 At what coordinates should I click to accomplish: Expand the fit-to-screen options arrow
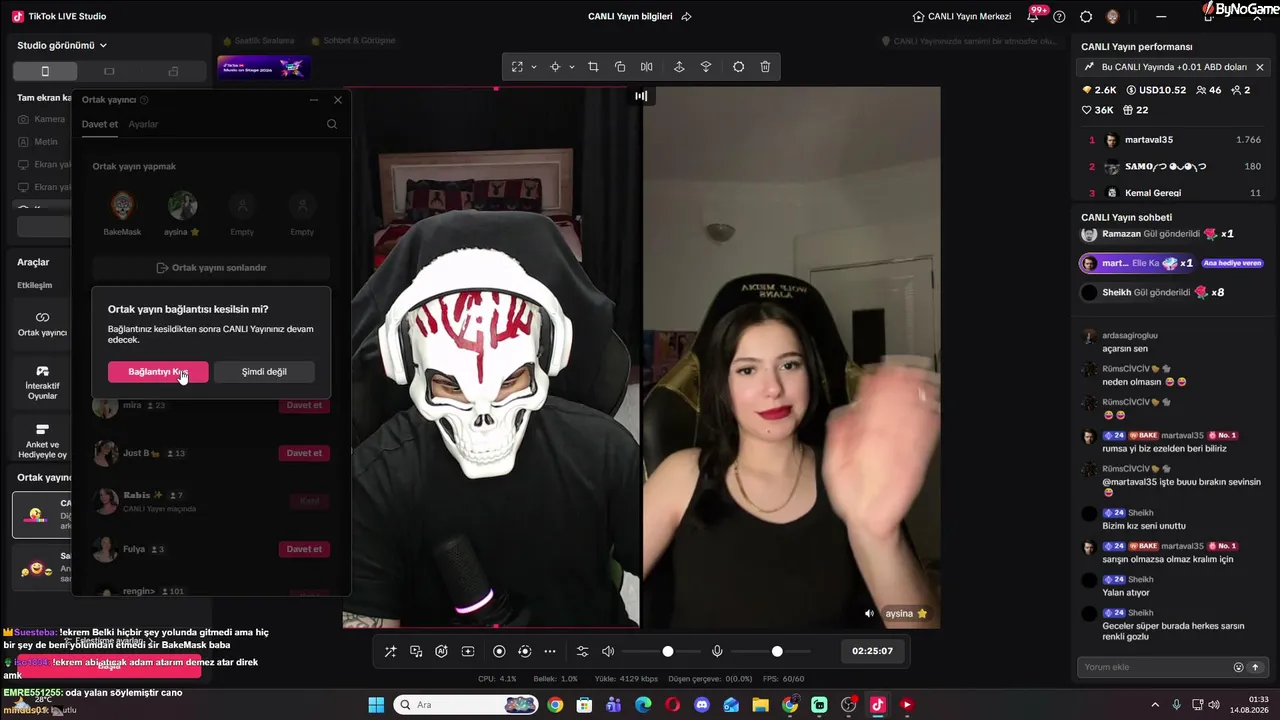(534, 67)
